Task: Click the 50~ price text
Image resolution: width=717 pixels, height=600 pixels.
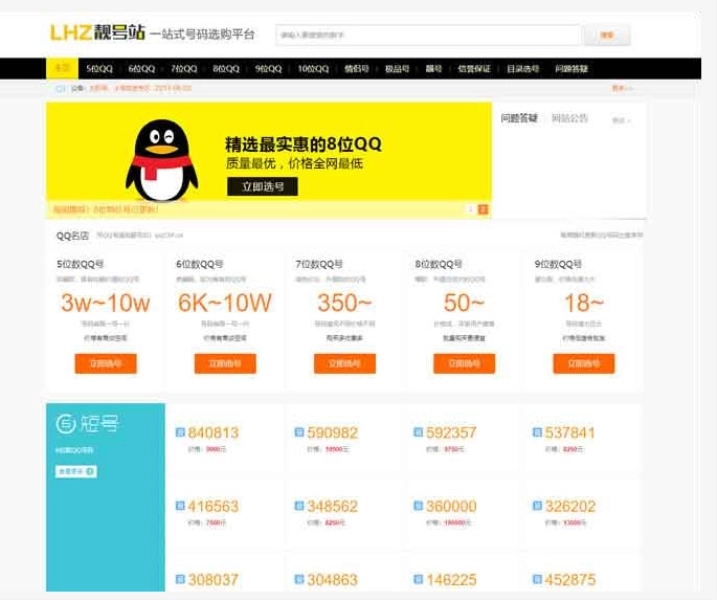Action: 464,303
